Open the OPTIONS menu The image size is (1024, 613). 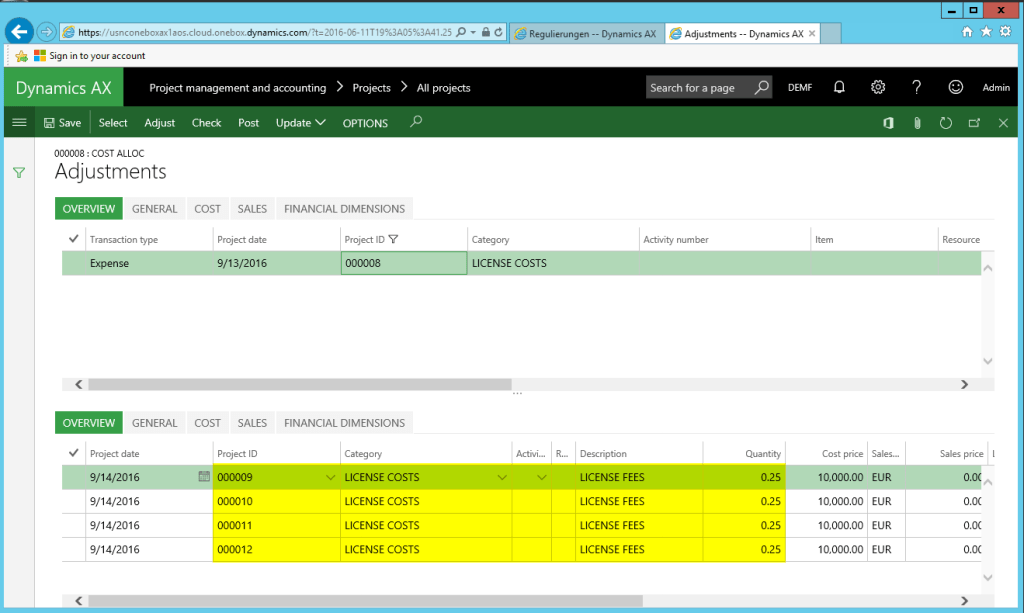(x=364, y=122)
